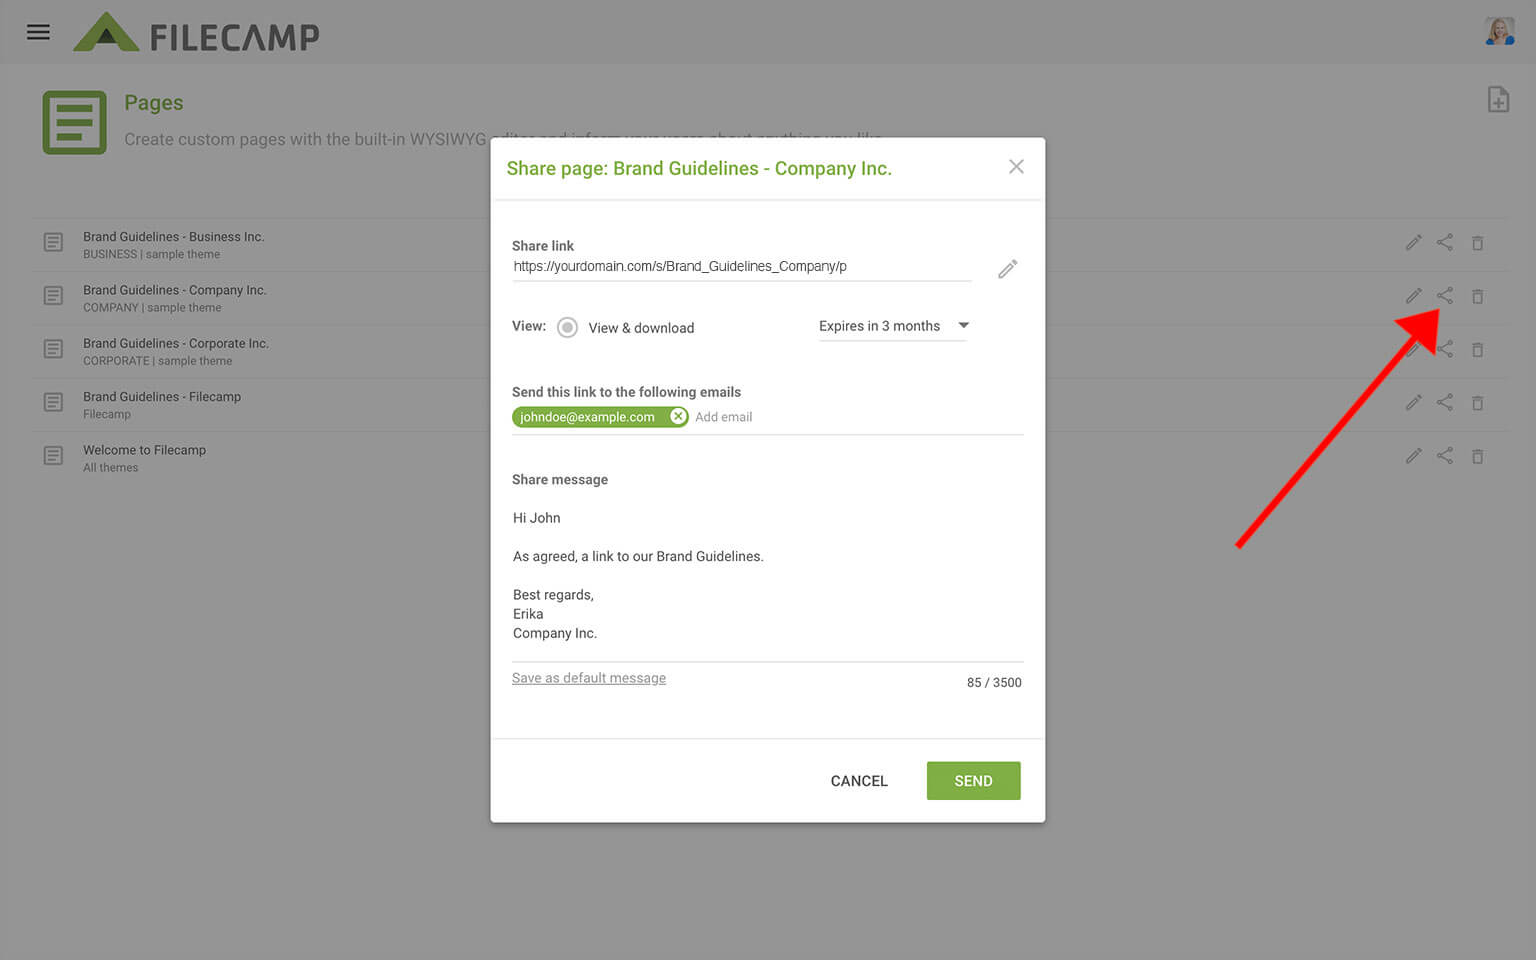Edit Brand Guidelines - Business Inc. page

coord(1413,243)
